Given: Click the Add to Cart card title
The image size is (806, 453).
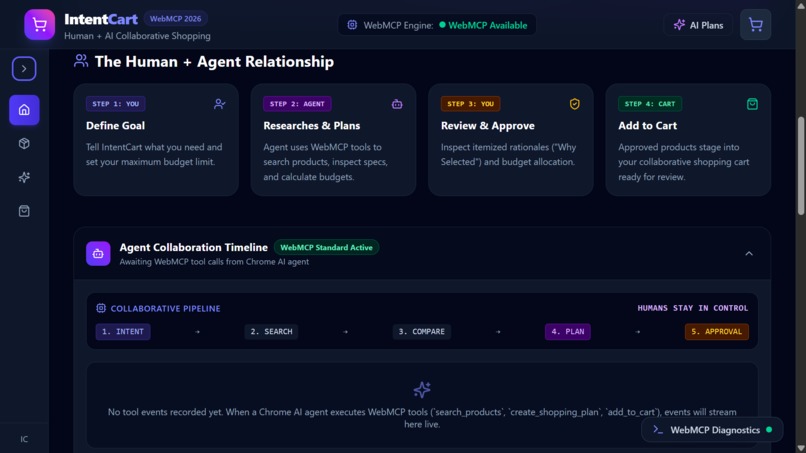Looking at the screenshot, I should (647, 125).
